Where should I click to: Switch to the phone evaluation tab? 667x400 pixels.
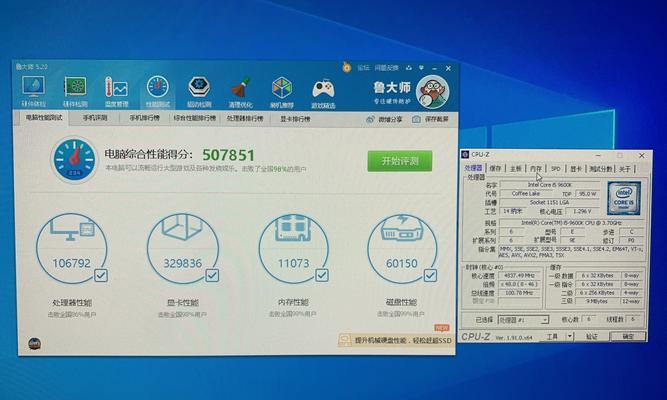[x=95, y=118]
